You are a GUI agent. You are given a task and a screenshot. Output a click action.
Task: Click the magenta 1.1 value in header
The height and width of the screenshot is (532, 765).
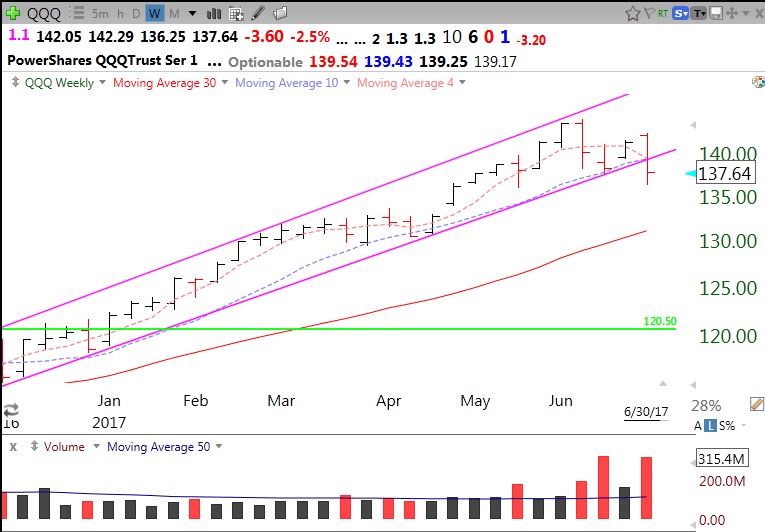[x=19, y=35]
